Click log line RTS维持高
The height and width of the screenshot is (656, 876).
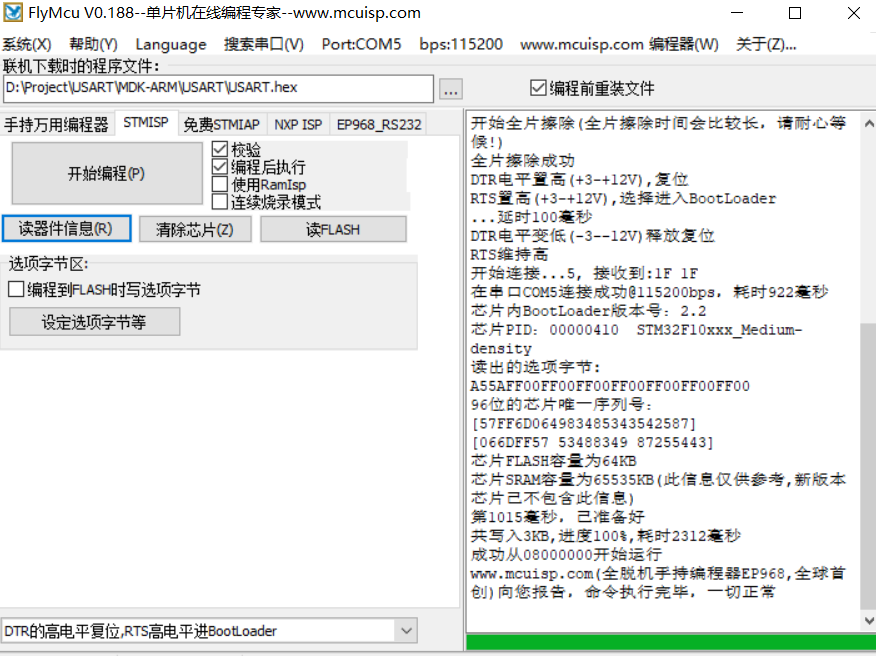(510, 255)
